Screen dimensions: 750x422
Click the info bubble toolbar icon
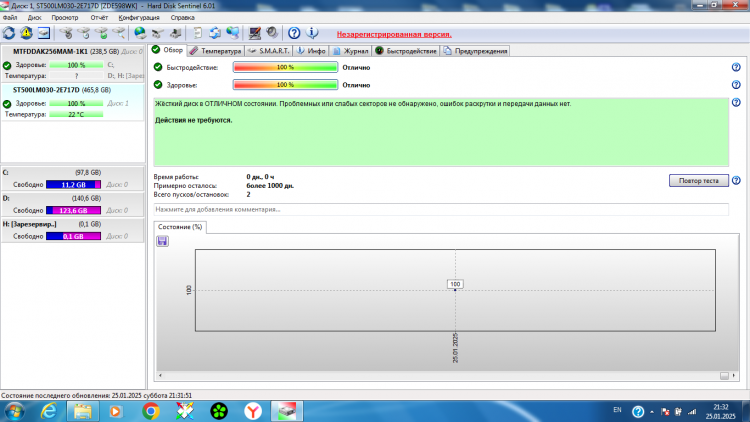[x=312, y=33]
